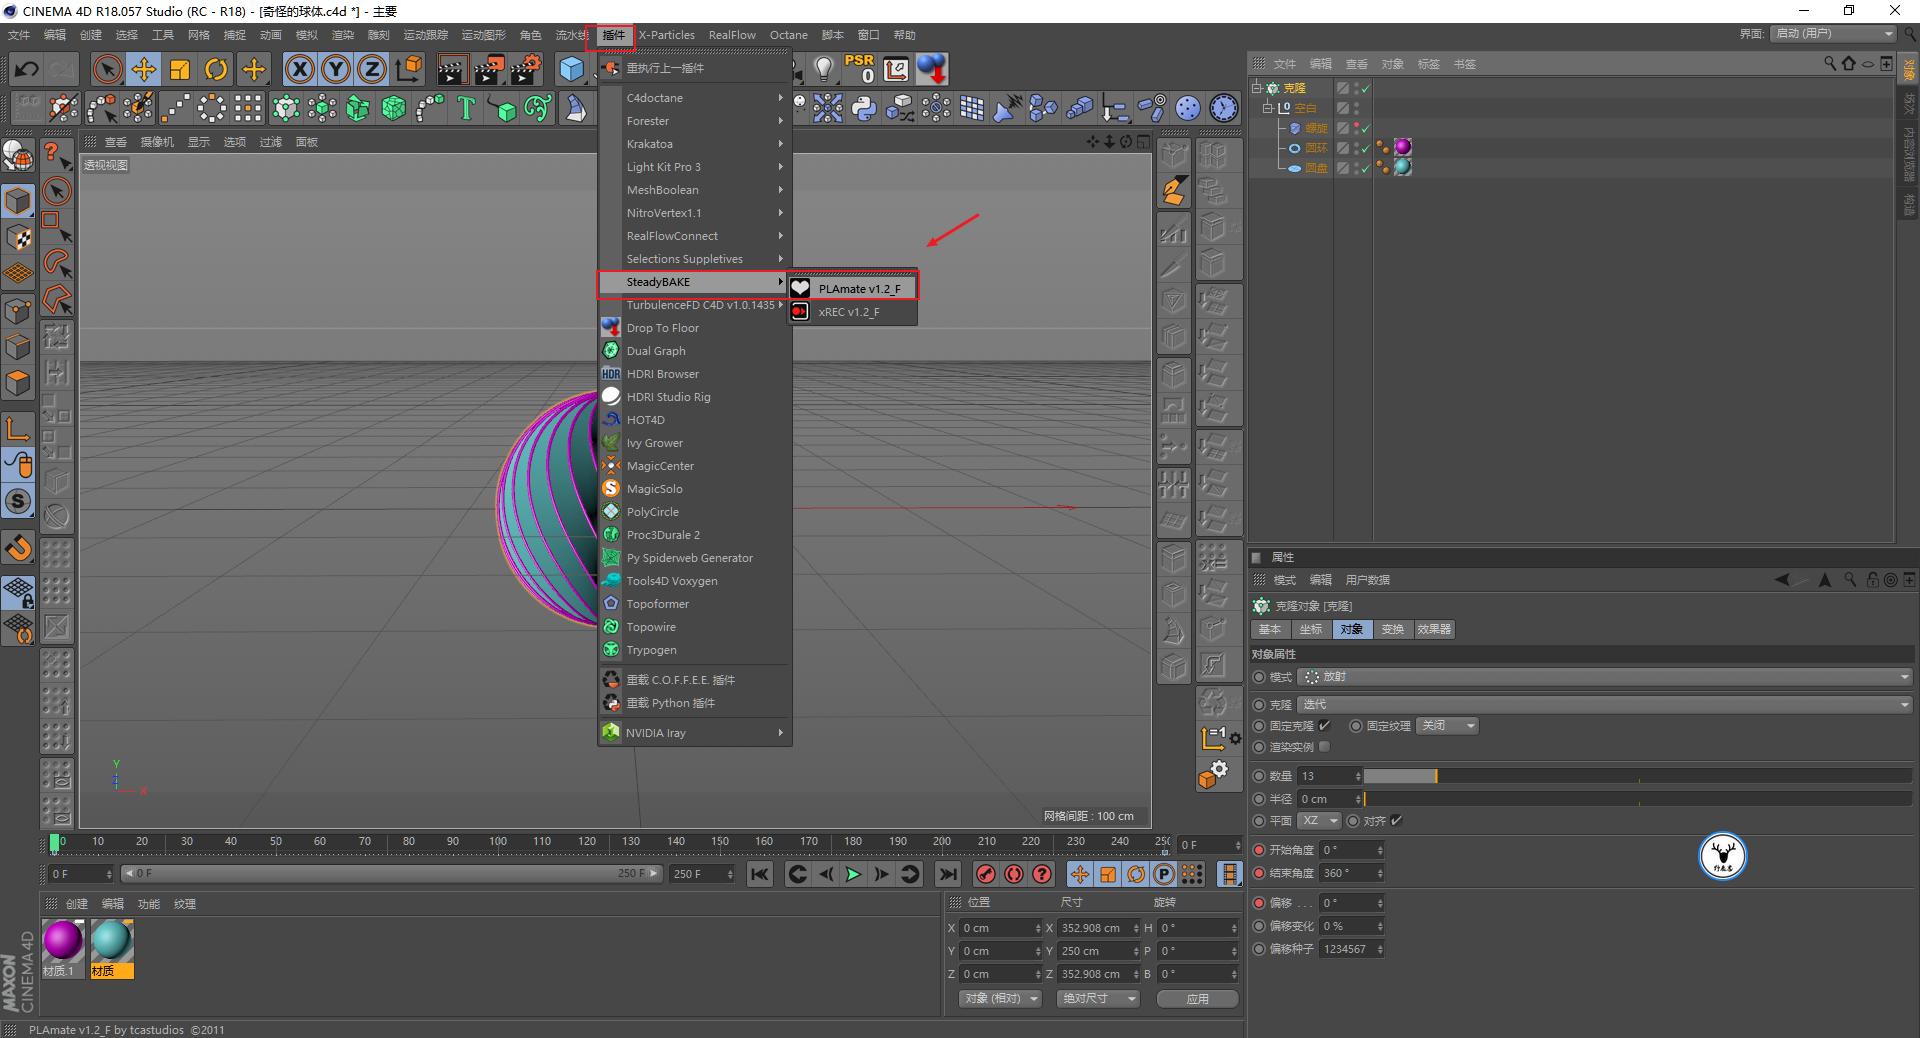Open the 平面 XZ dropdown
The height and width of the screenshot is (1038, 1920).
point(1319,821)
